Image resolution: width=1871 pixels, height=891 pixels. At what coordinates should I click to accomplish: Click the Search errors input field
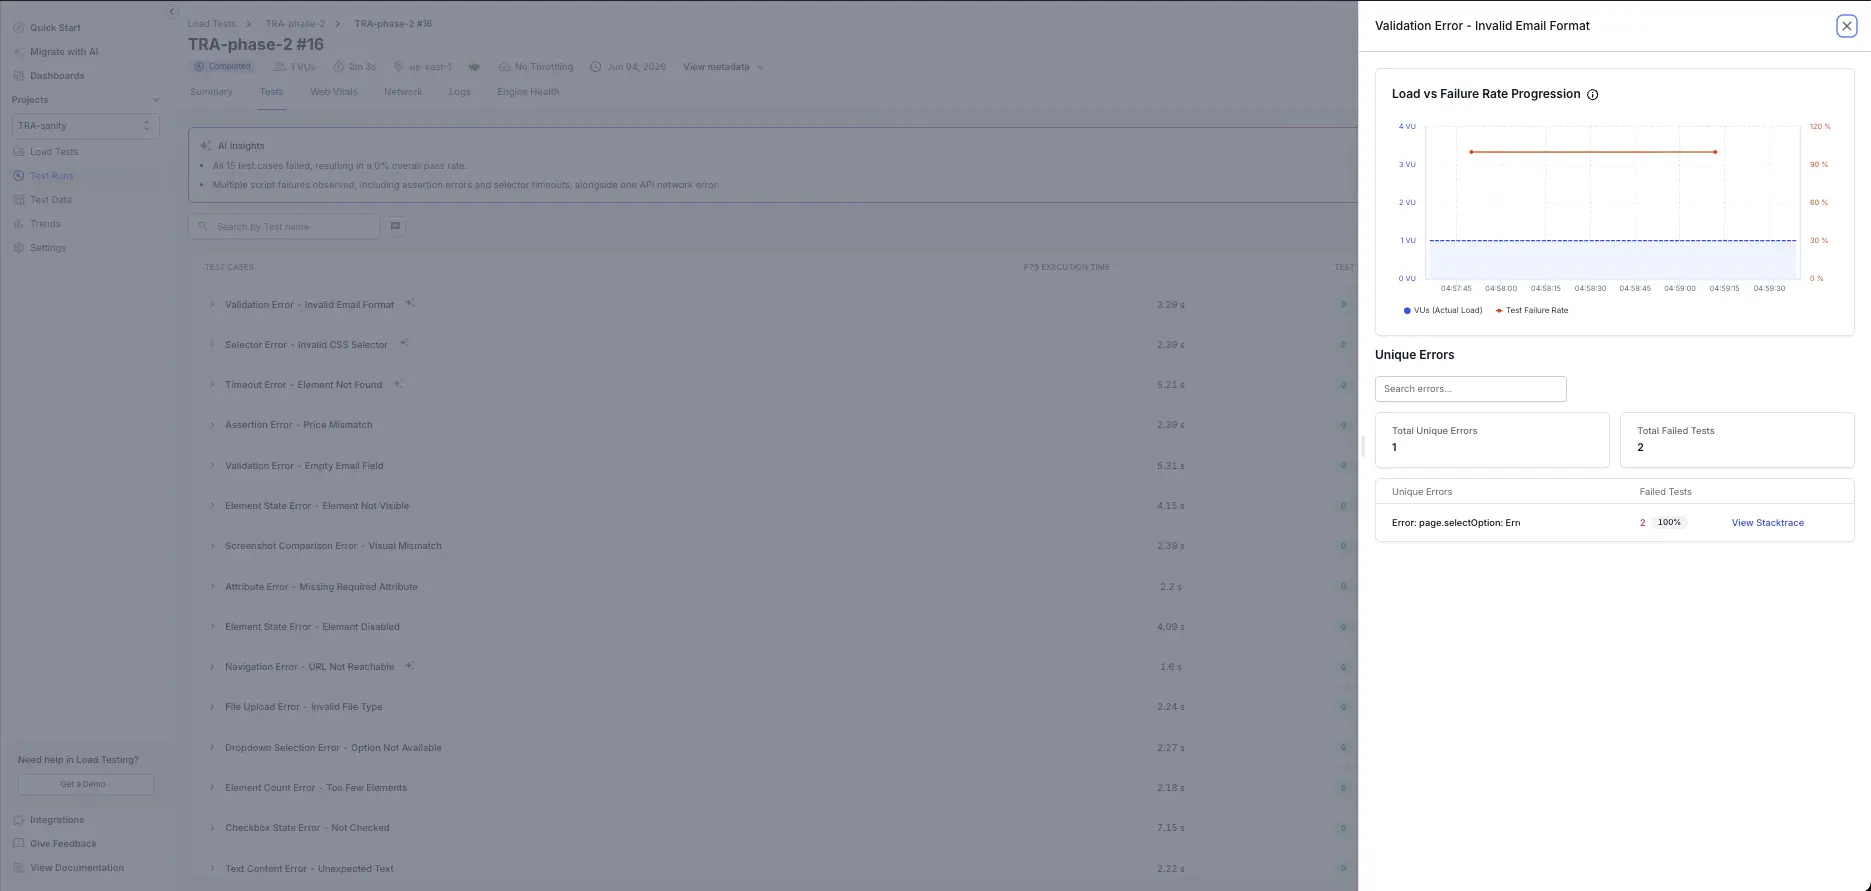[x=1470, y=389]
